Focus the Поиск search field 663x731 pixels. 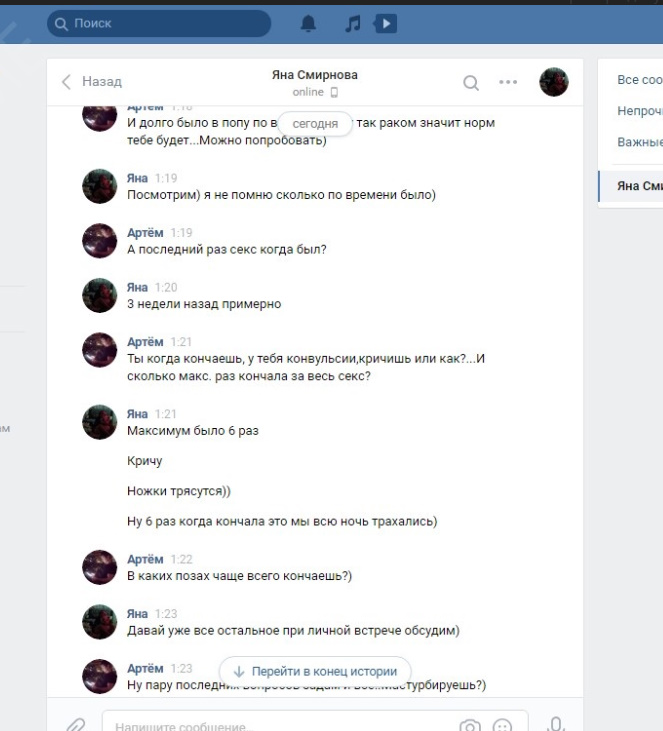point(159,23)
